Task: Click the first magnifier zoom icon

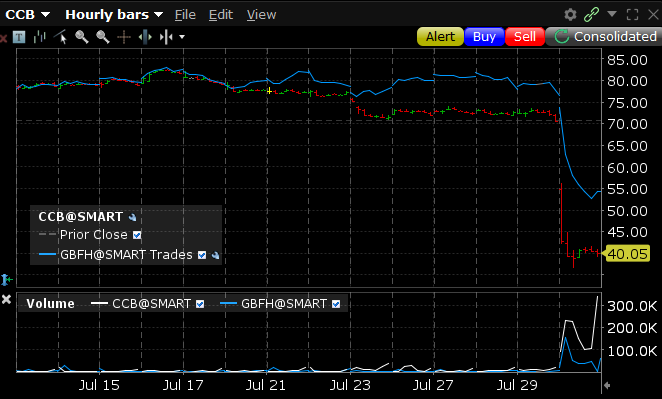Action: [82, 37]
